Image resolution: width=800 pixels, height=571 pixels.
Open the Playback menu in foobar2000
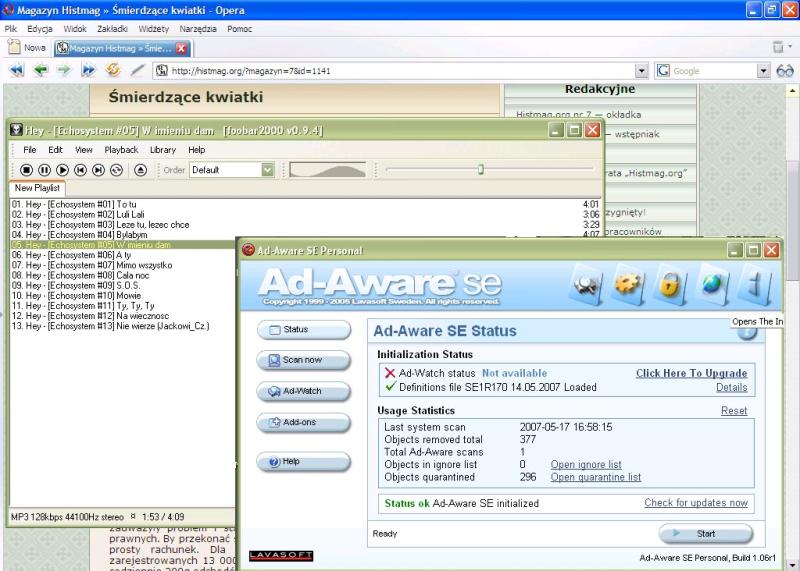click(121, 150)
